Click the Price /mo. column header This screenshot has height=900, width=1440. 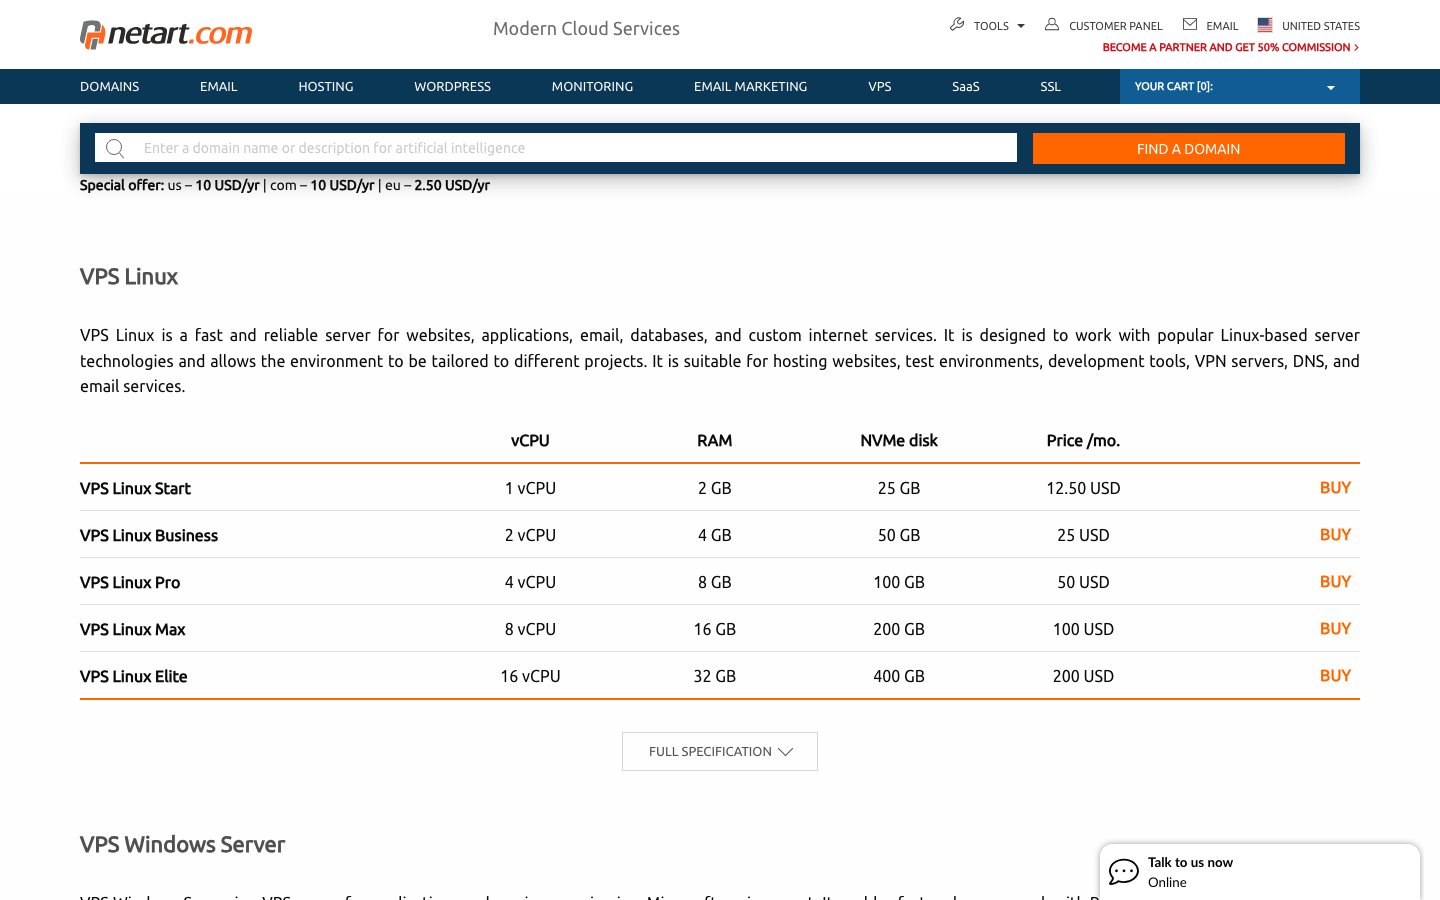click(1083, 441)
